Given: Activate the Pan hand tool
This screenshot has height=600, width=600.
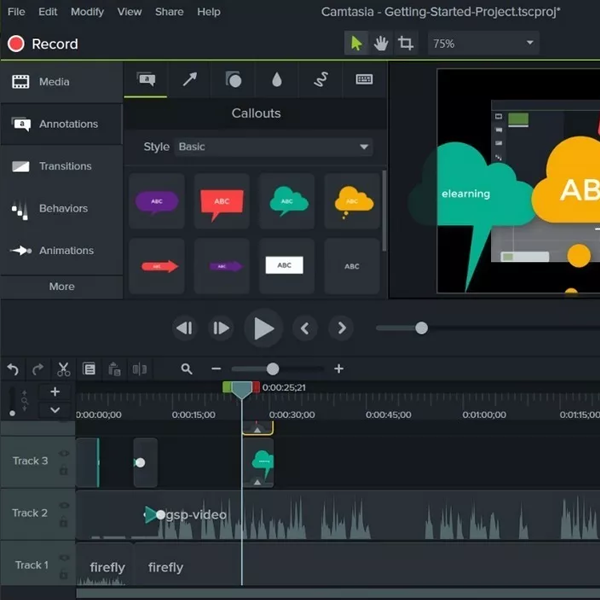Looking at the screenshot, I should click(x=381, y=43).
